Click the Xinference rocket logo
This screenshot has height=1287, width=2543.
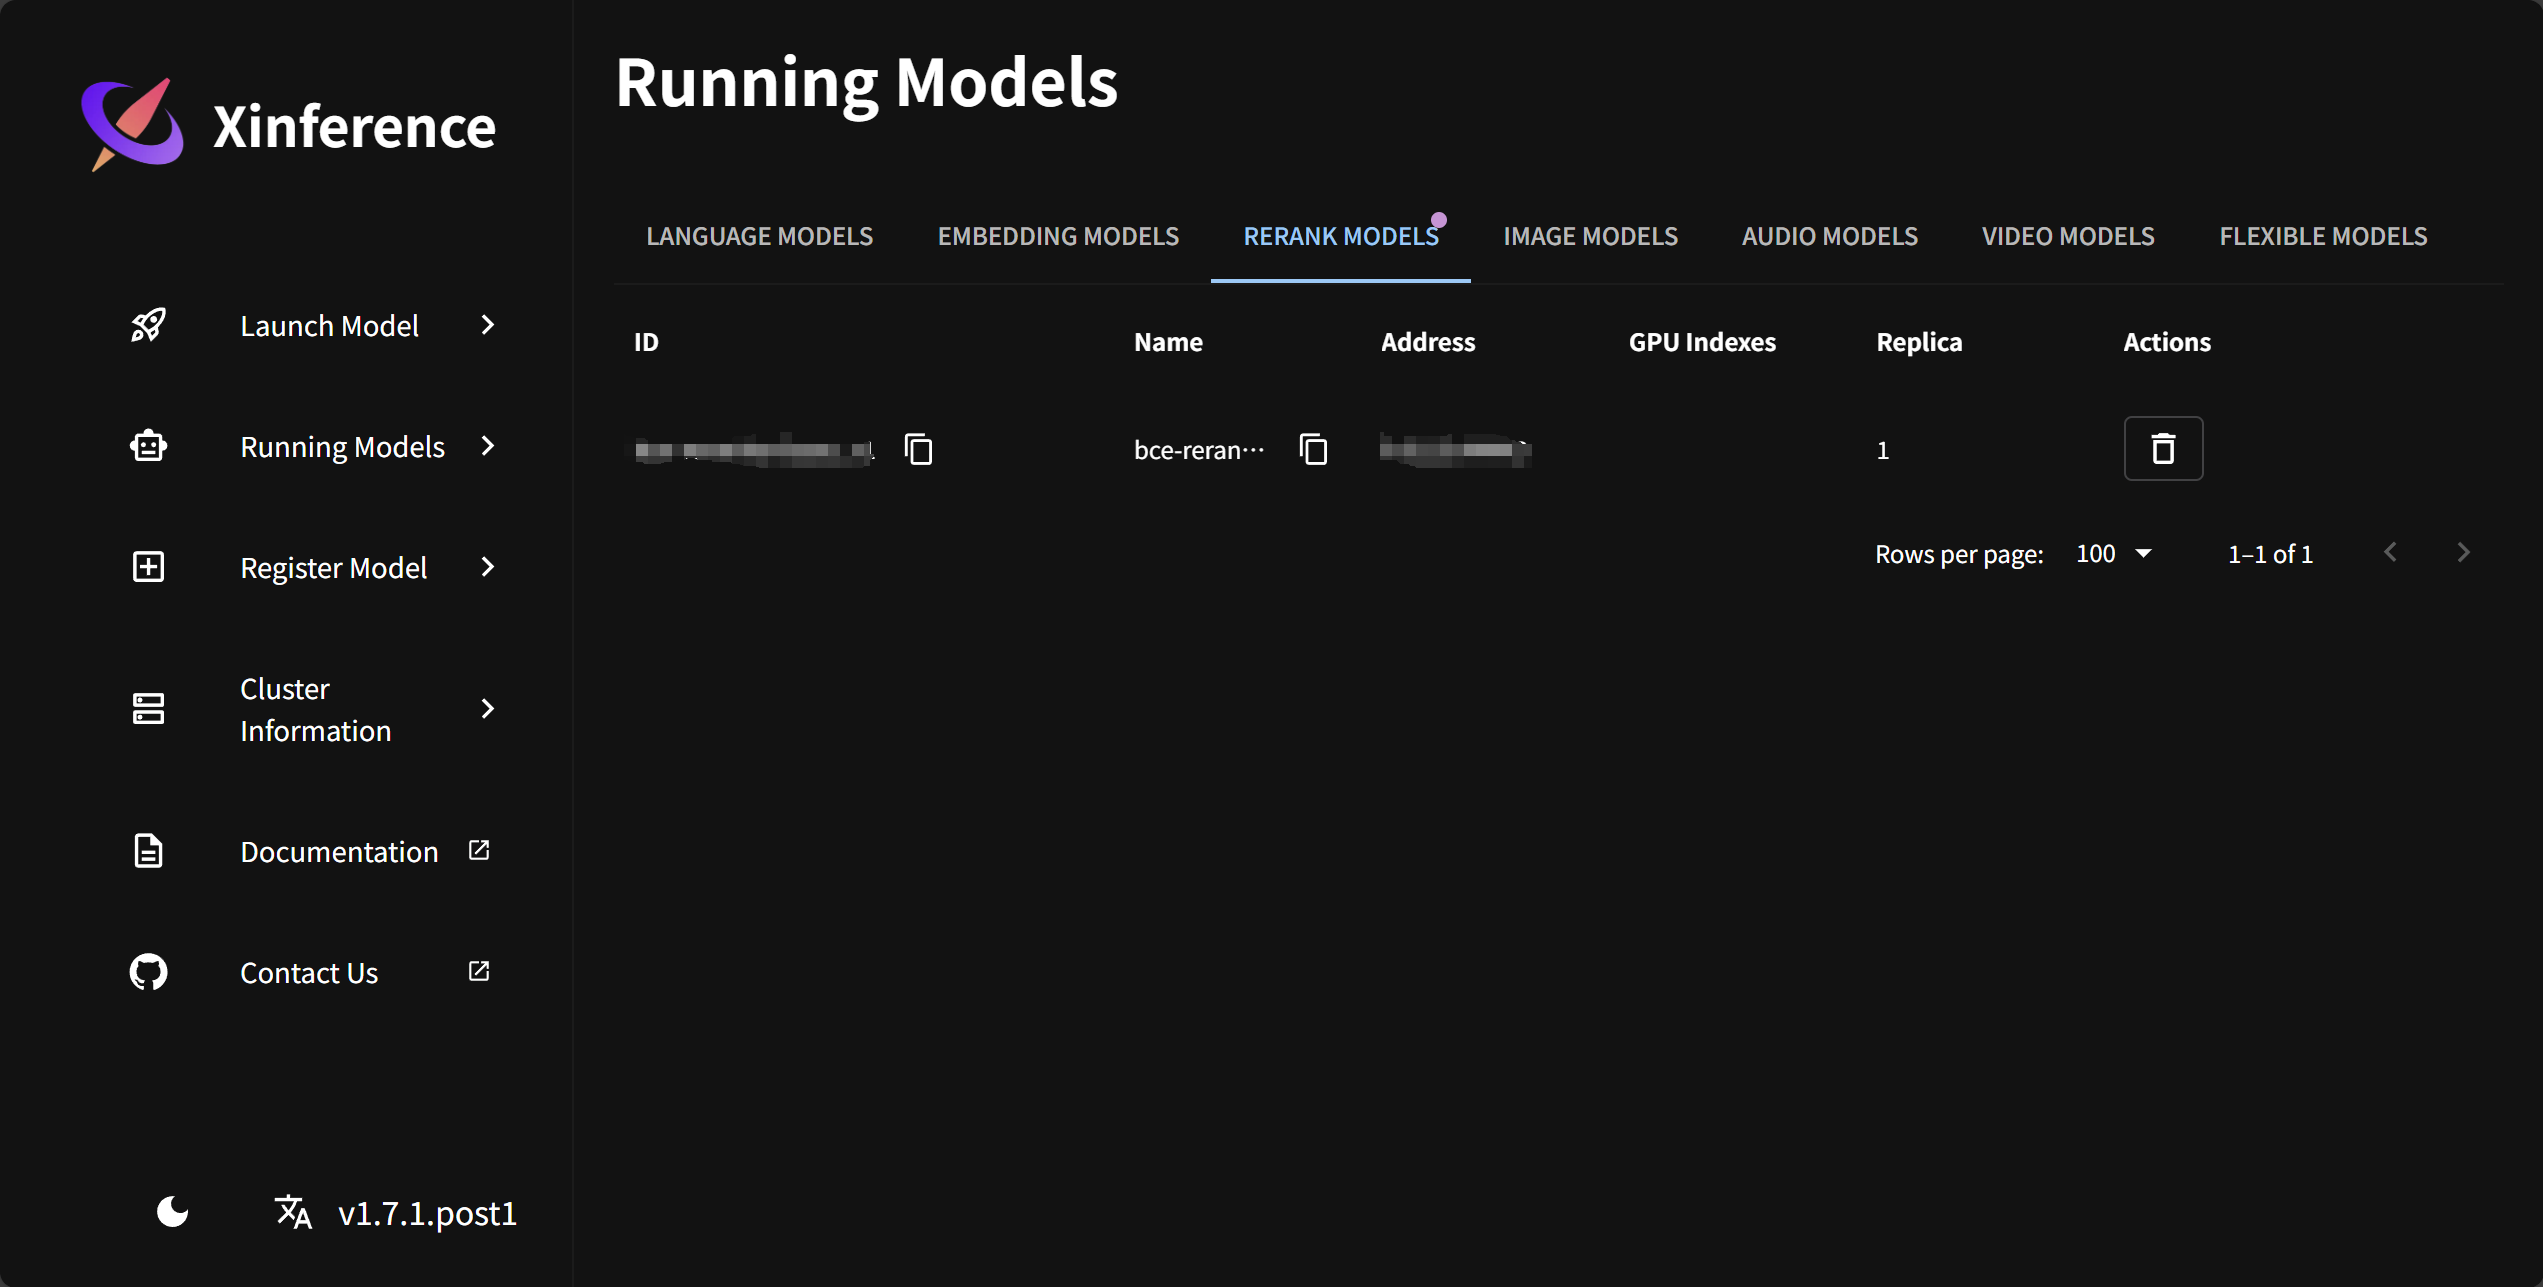click(x=133, y=124)
